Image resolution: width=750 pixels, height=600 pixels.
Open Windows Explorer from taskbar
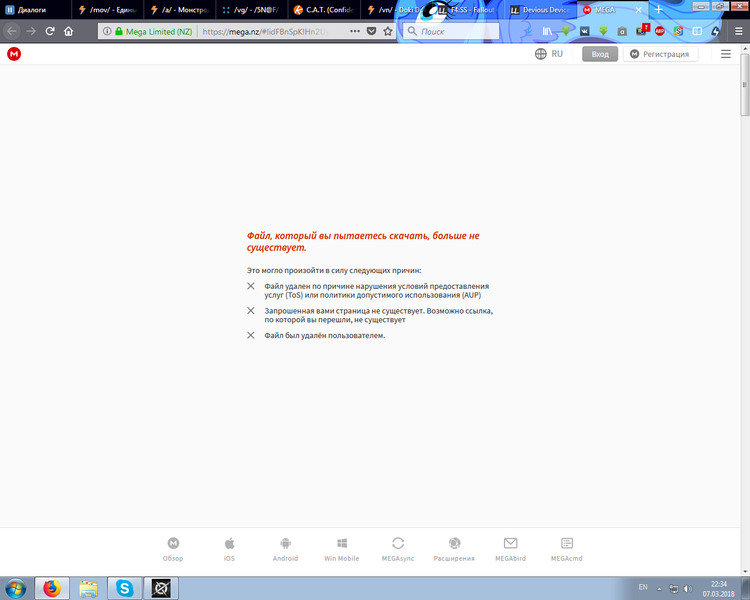(88, 588)
